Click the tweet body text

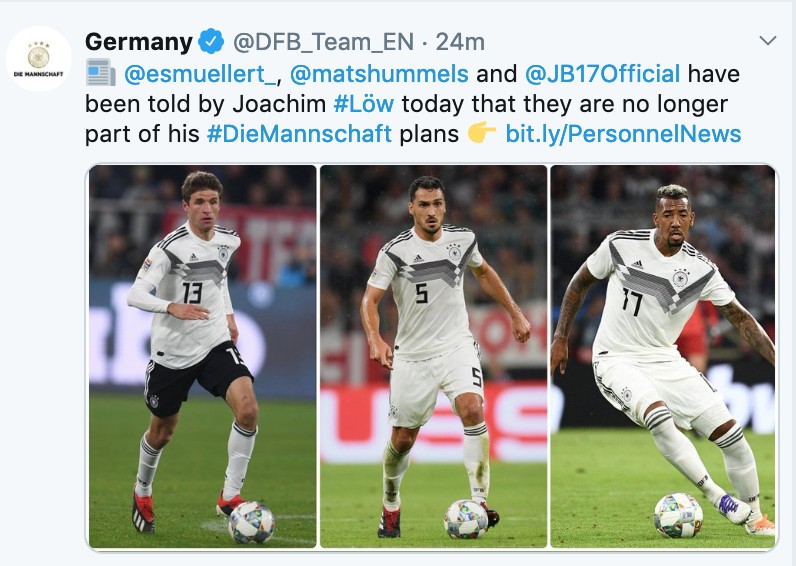pyautogui.click(x=413, y=104)
